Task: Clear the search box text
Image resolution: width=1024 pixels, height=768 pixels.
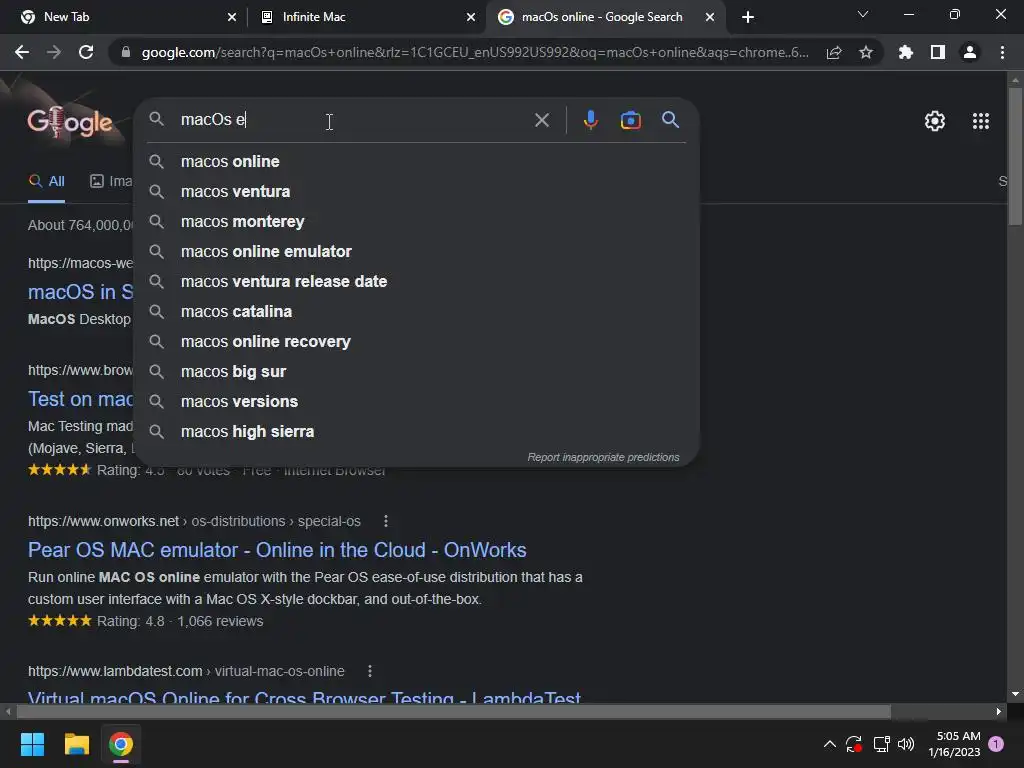Action: 541,120
